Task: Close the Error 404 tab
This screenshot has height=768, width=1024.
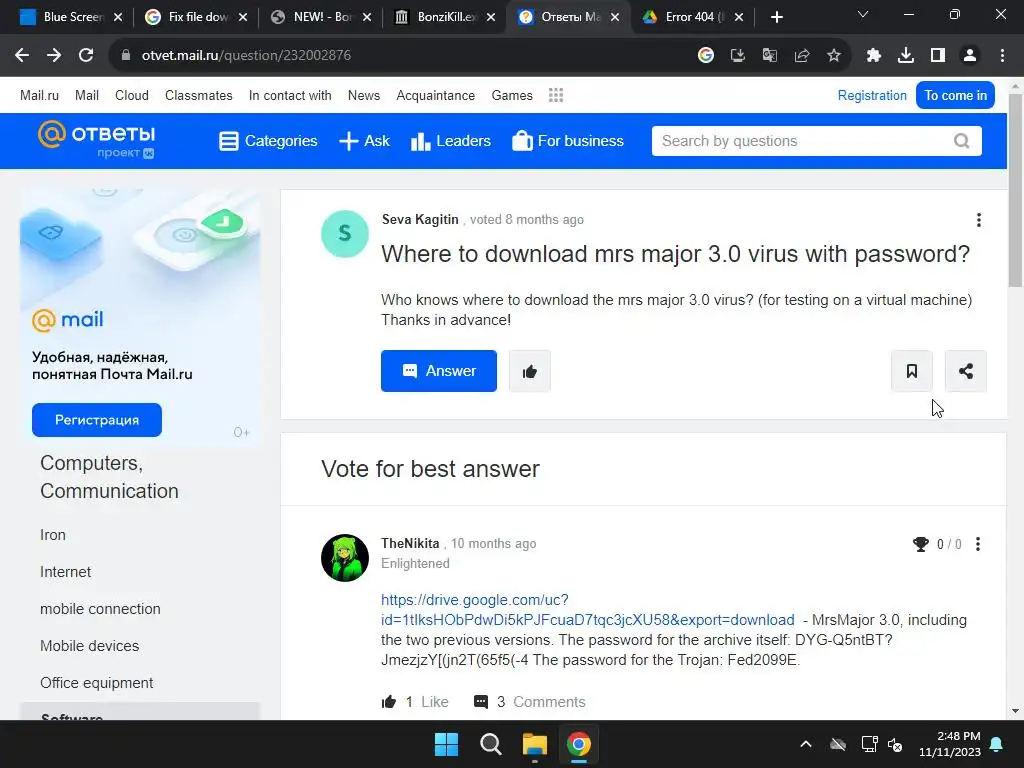Action: 739,17
